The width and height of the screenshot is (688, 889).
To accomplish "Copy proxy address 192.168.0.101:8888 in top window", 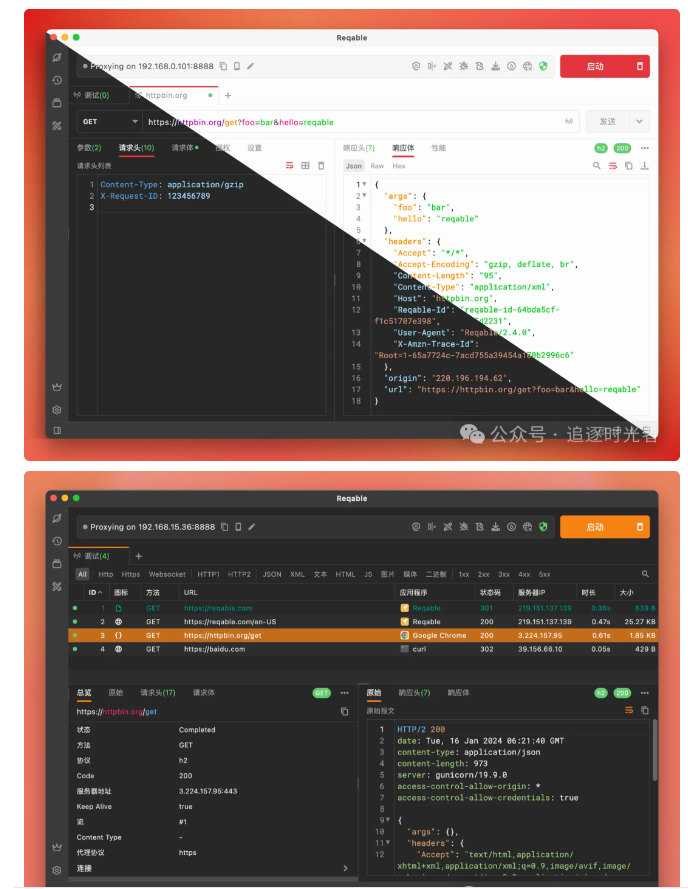I will click(x=223, y=66).
